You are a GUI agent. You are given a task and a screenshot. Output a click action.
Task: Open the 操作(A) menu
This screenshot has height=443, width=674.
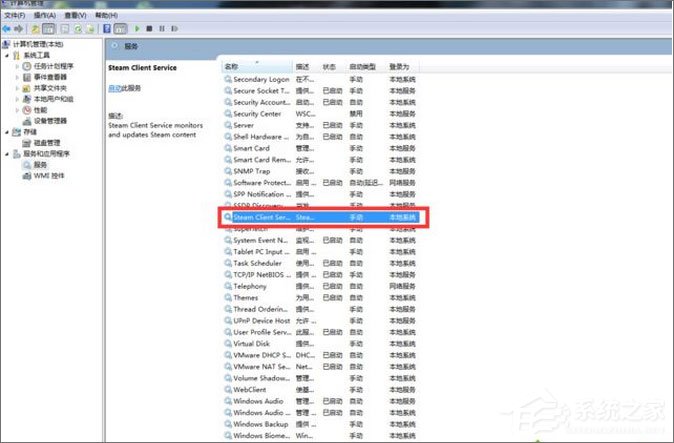coord(45,15)
